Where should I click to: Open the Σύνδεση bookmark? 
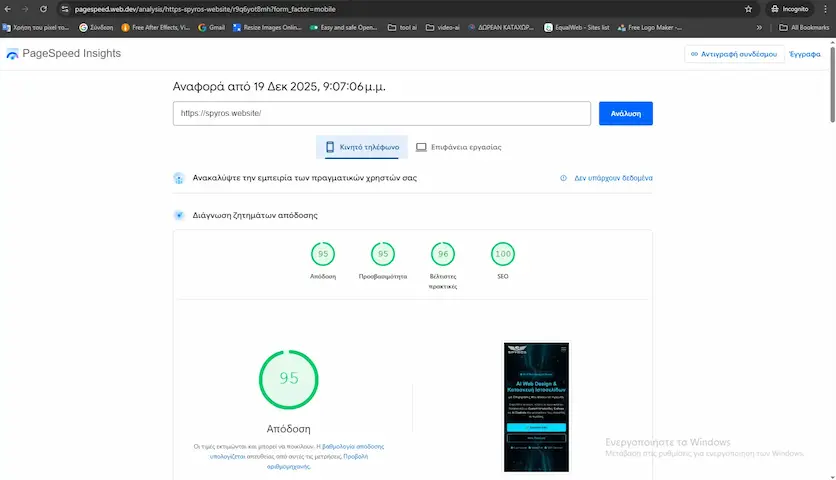pos(96,27)
